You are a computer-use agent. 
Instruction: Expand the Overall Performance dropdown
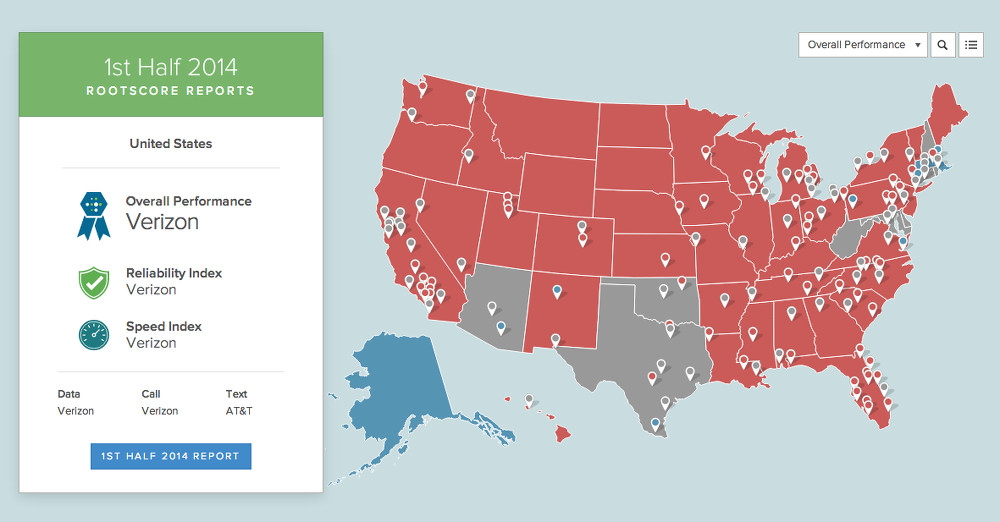coord(864,45)
